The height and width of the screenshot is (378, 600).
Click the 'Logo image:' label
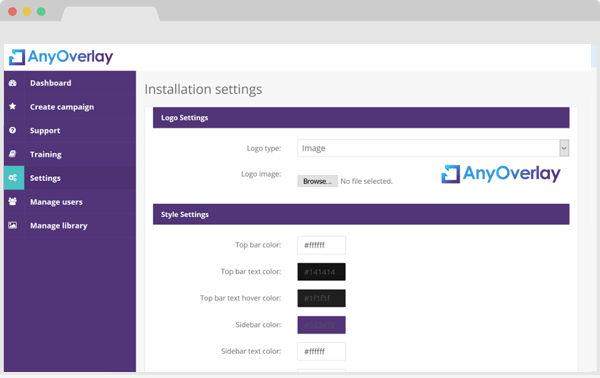coord(261,174)
